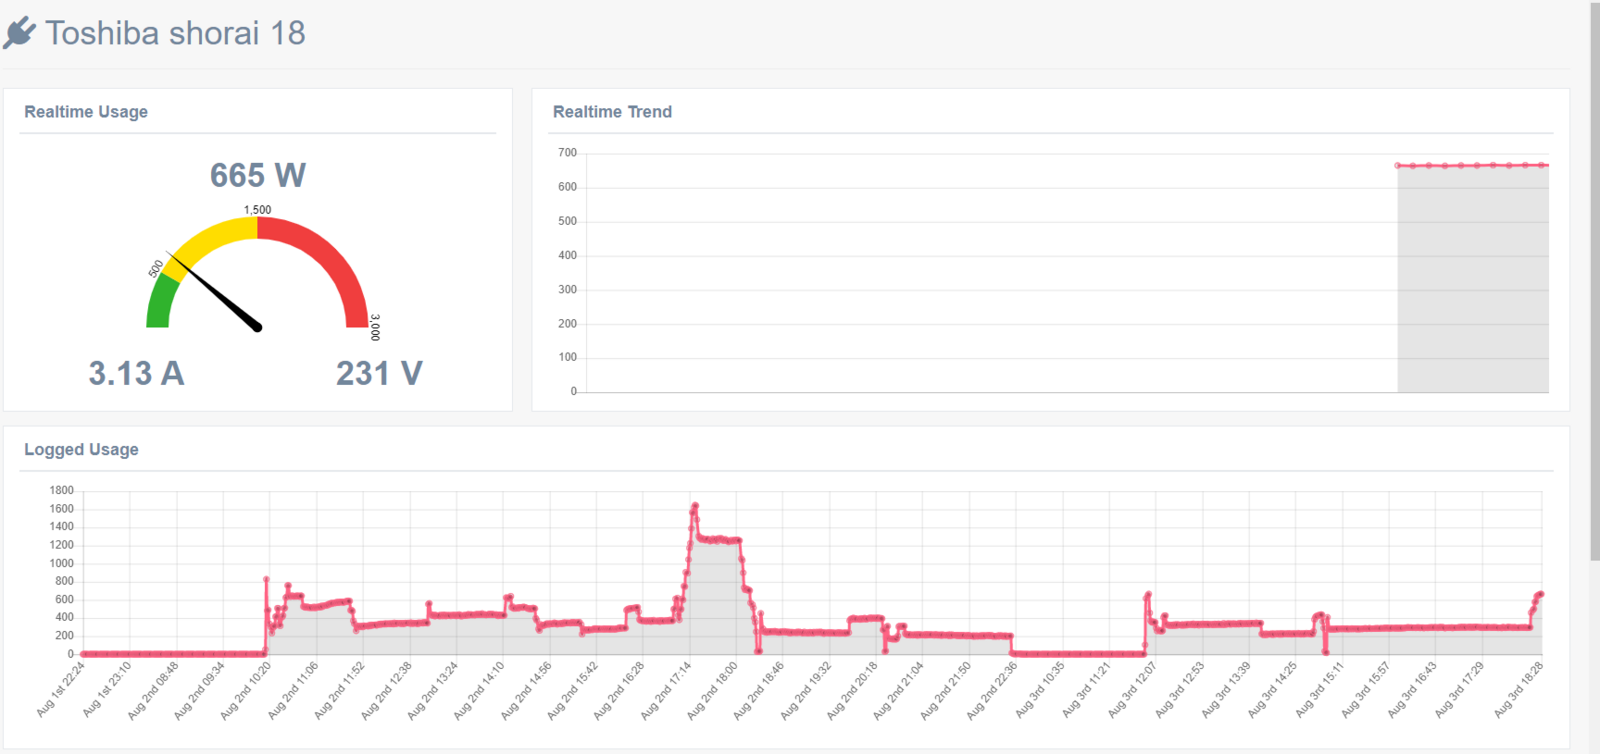Click the Realtime Trend panel heading
Image resolution: width=1600 pixels, height=754 pixels.
point(612,112)
